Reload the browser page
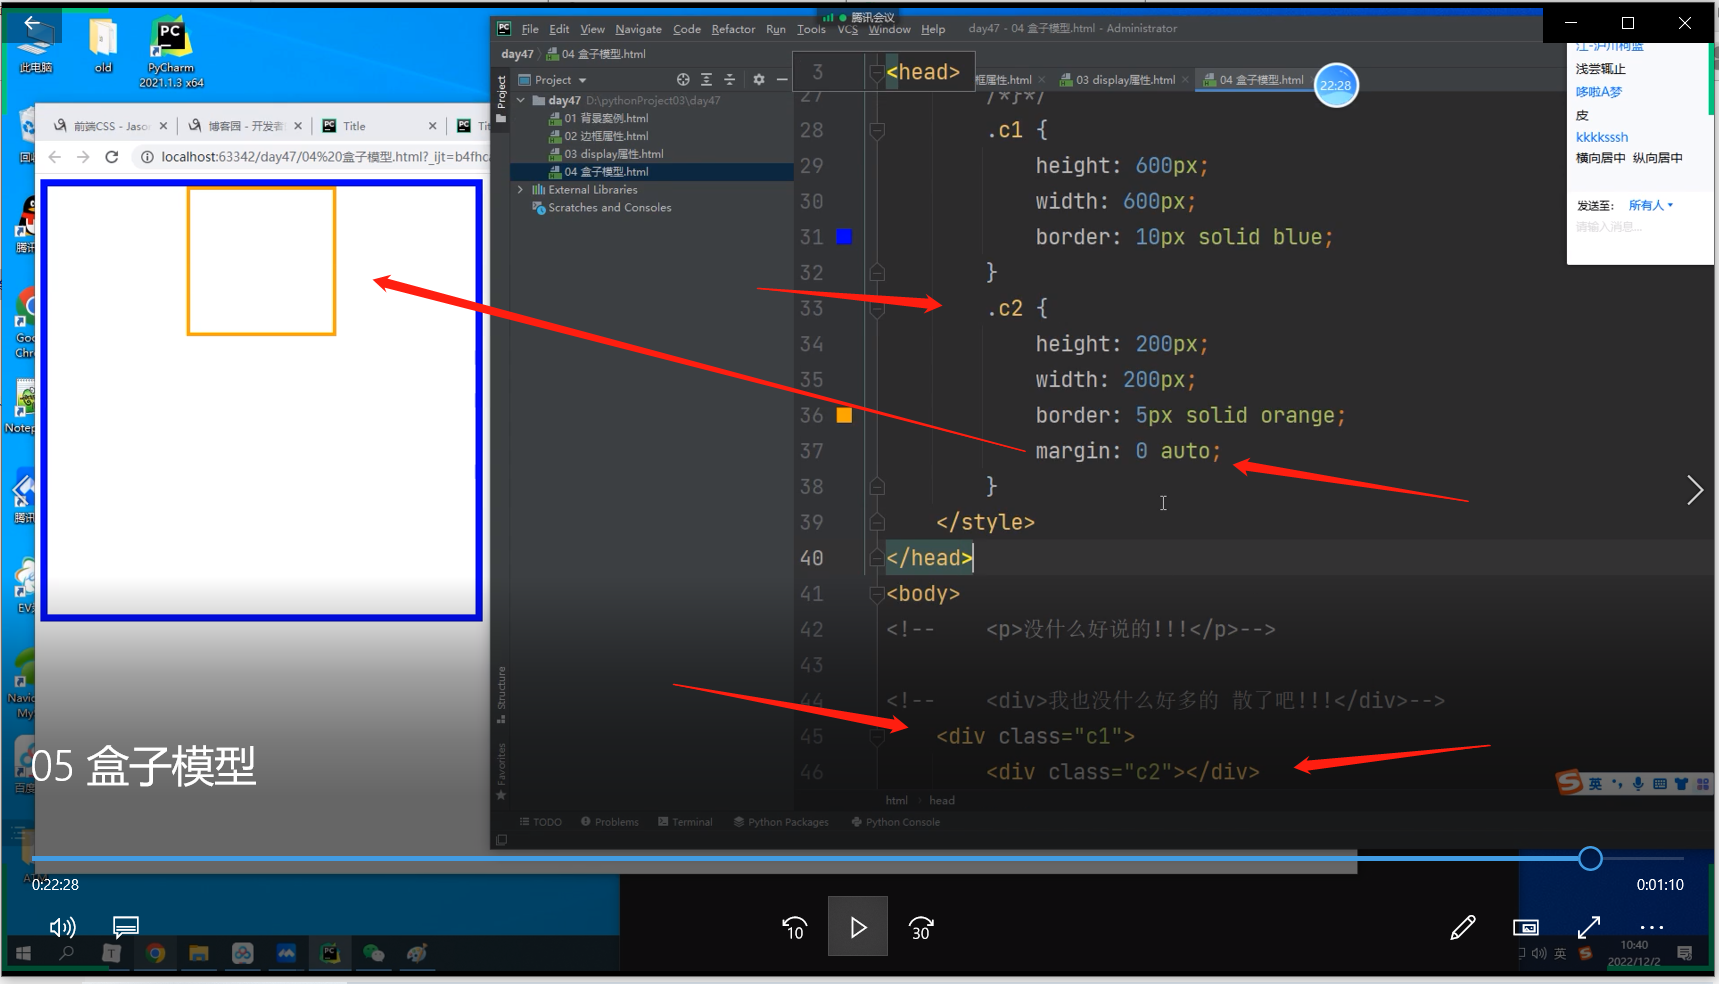 tap(112, 157)
